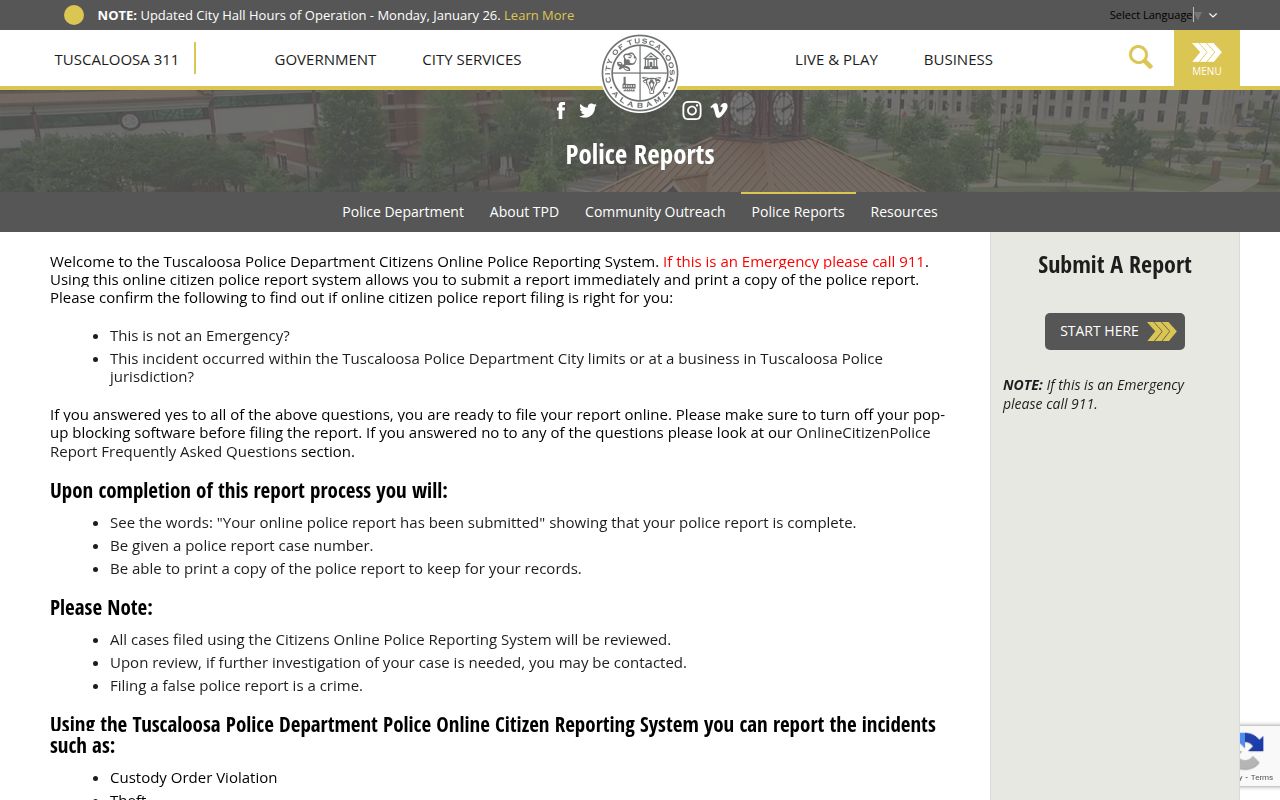This screenshot has width=1280, height=800.
Task: Open the Business menu
Action: (x=958, y=59)
